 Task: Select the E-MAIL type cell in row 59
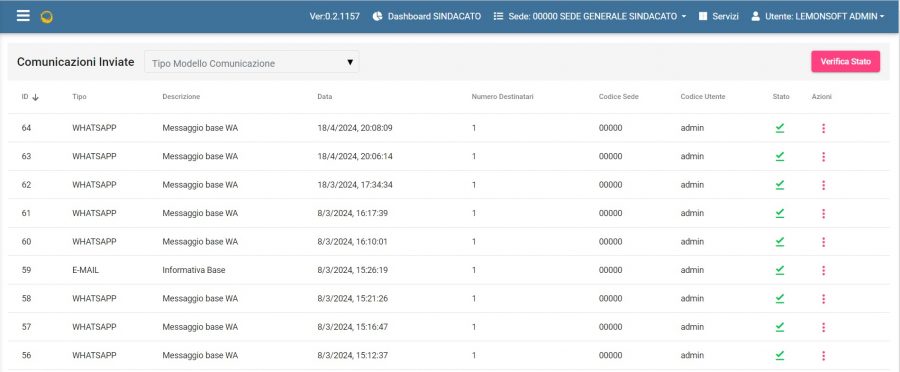(x=86, y=270)
